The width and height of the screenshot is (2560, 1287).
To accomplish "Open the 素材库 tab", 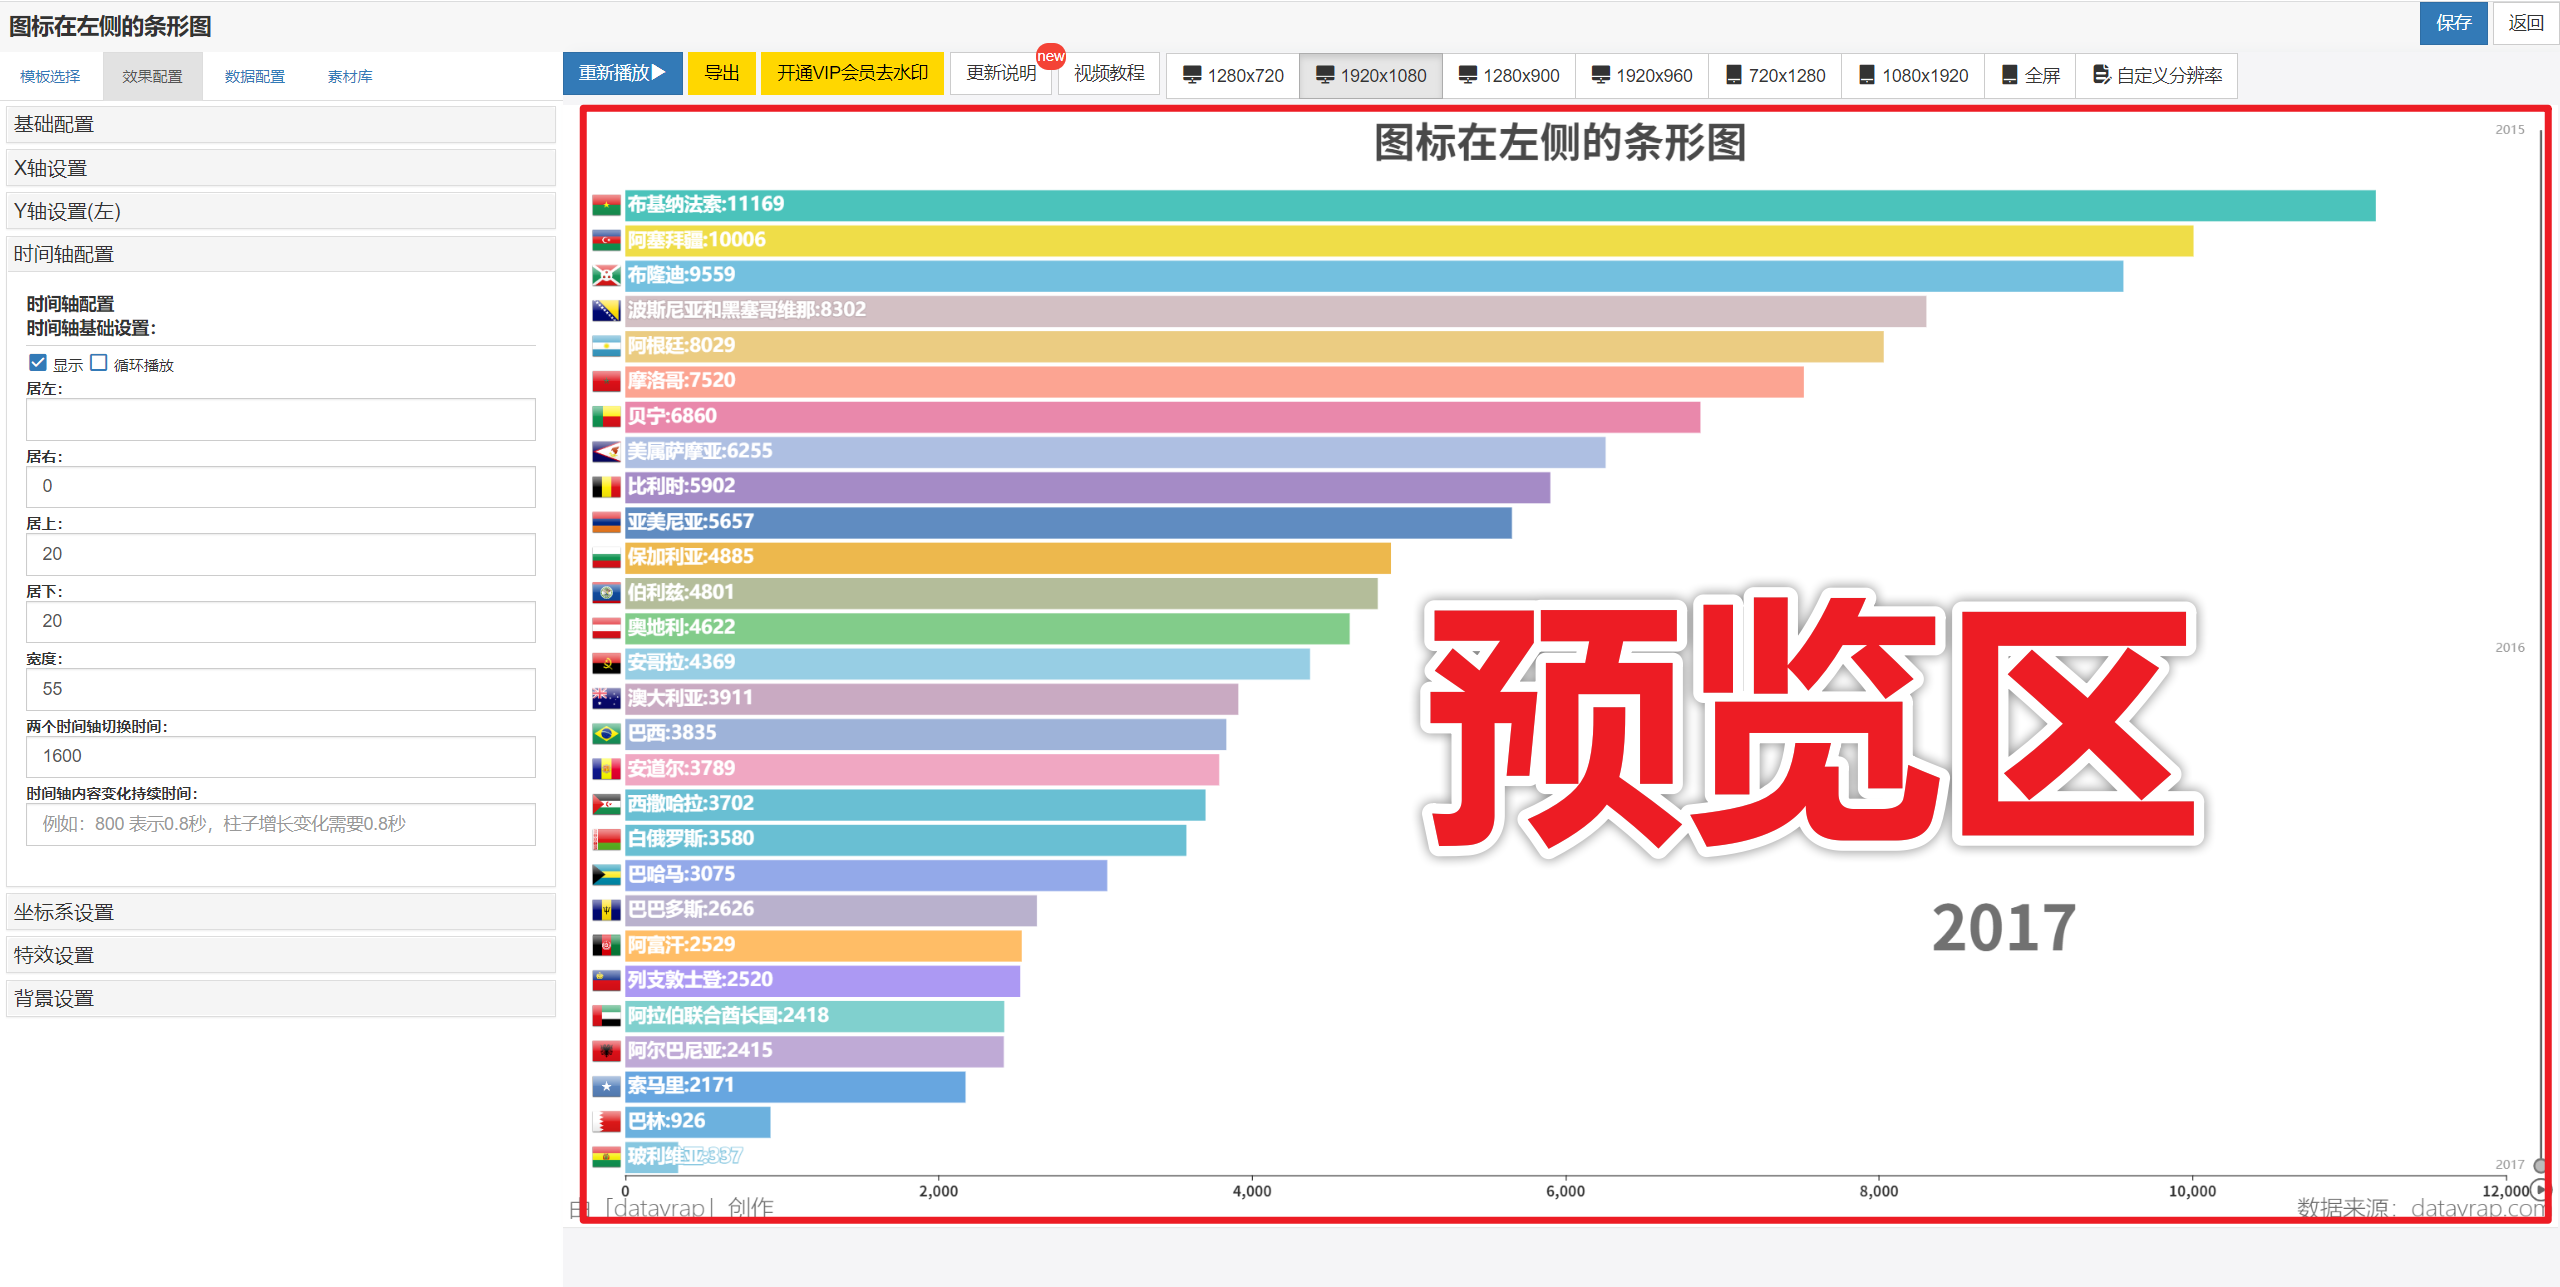I will click(350, 77).
